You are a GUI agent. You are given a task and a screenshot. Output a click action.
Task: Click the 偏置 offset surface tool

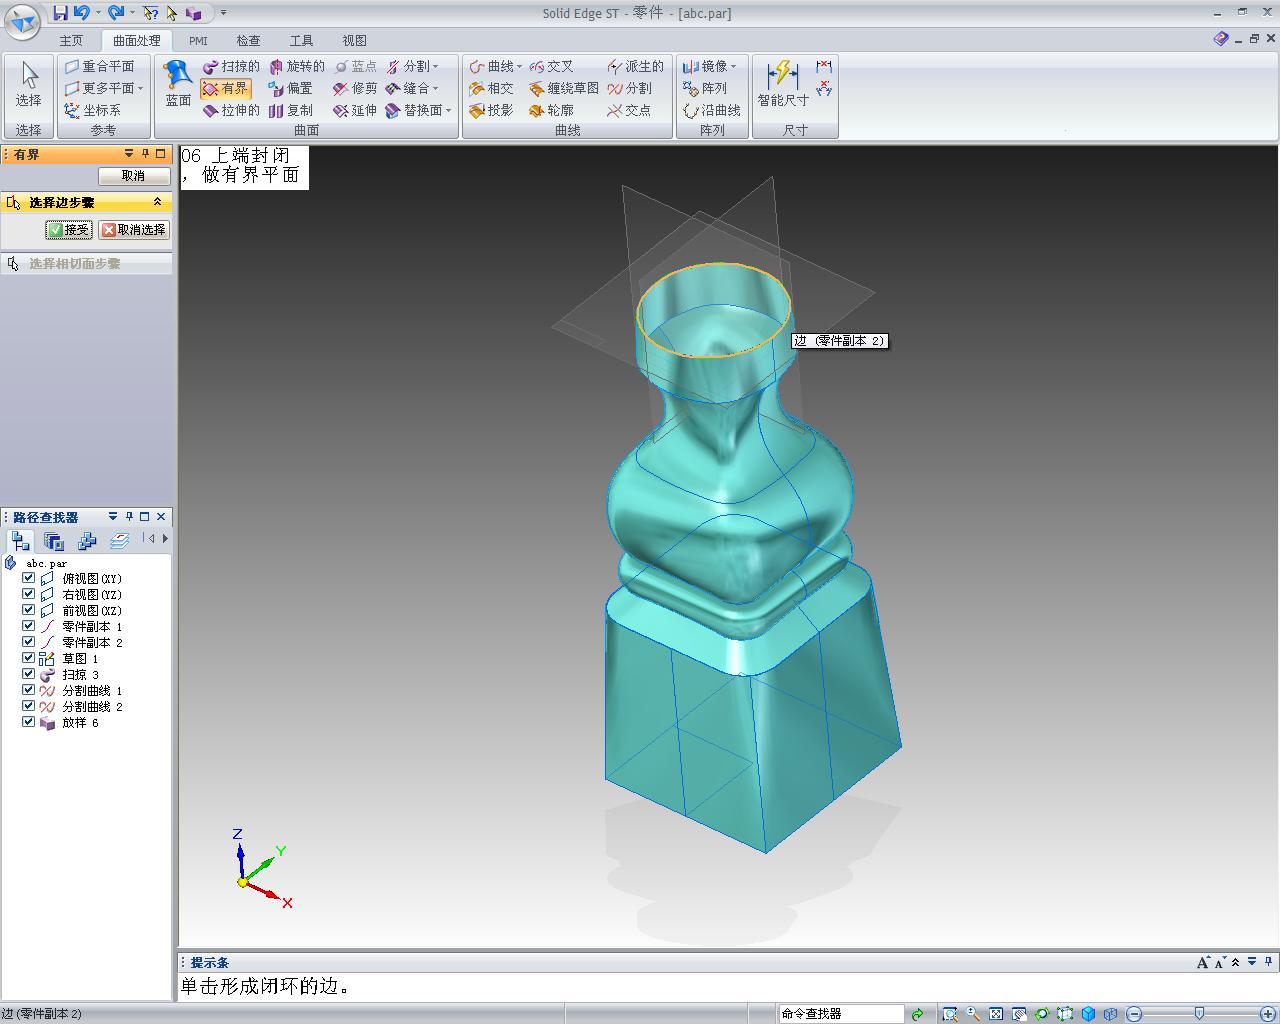(x=290, y=88)
